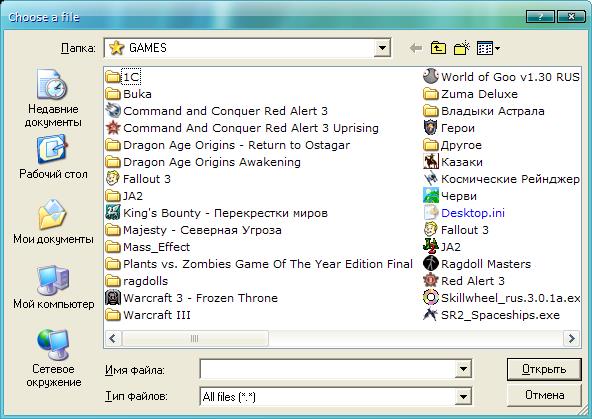Select the Desktop.ini file icon
592x419 pixels.
pos(430,213)
